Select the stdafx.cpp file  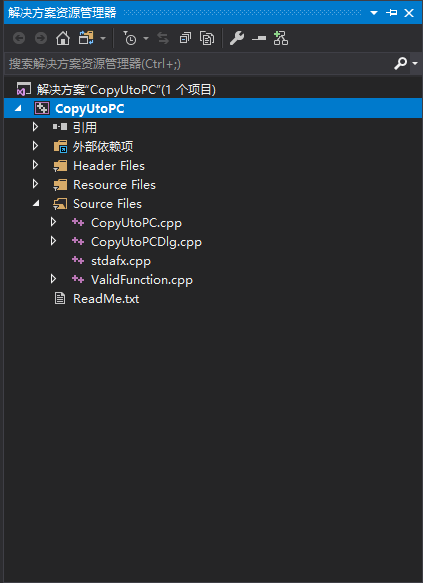tap(121, 261)
